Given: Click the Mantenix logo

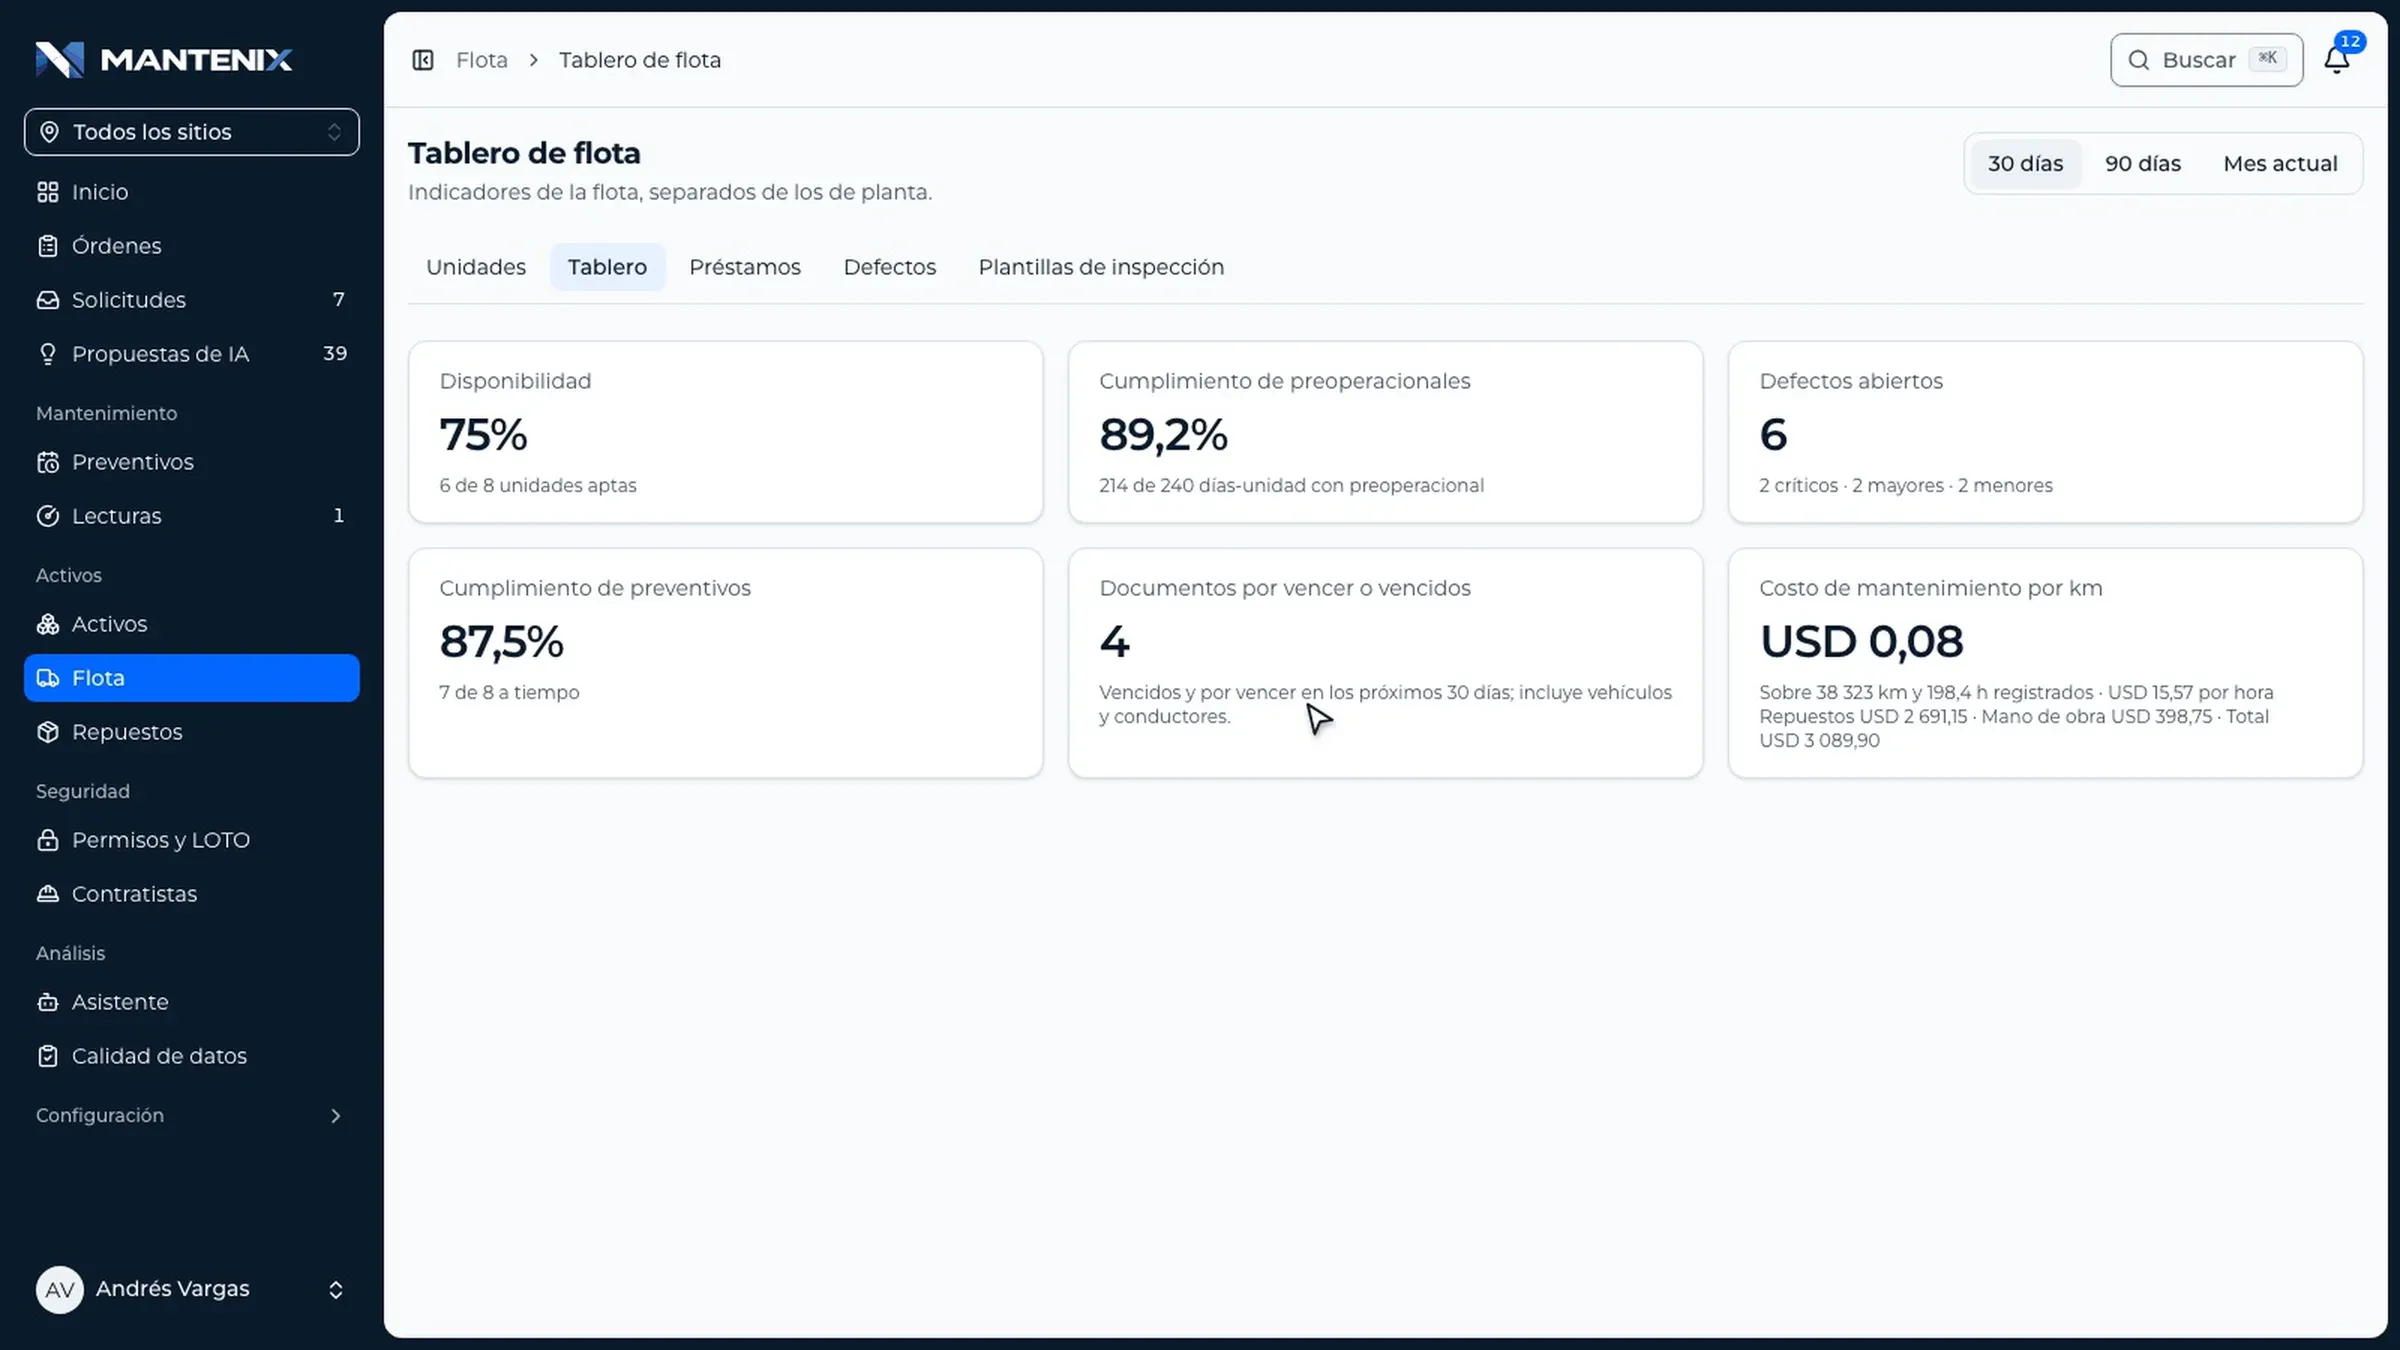Looking at the screenshot, I should (x=164, y=60).
